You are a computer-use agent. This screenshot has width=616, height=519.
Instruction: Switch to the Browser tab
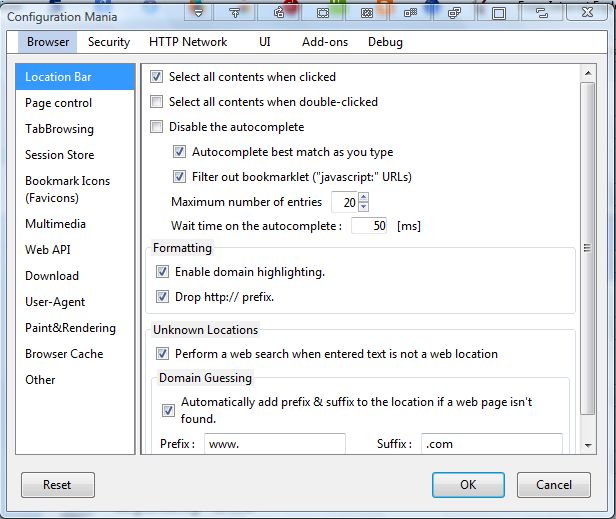click(x=48, y=42)
